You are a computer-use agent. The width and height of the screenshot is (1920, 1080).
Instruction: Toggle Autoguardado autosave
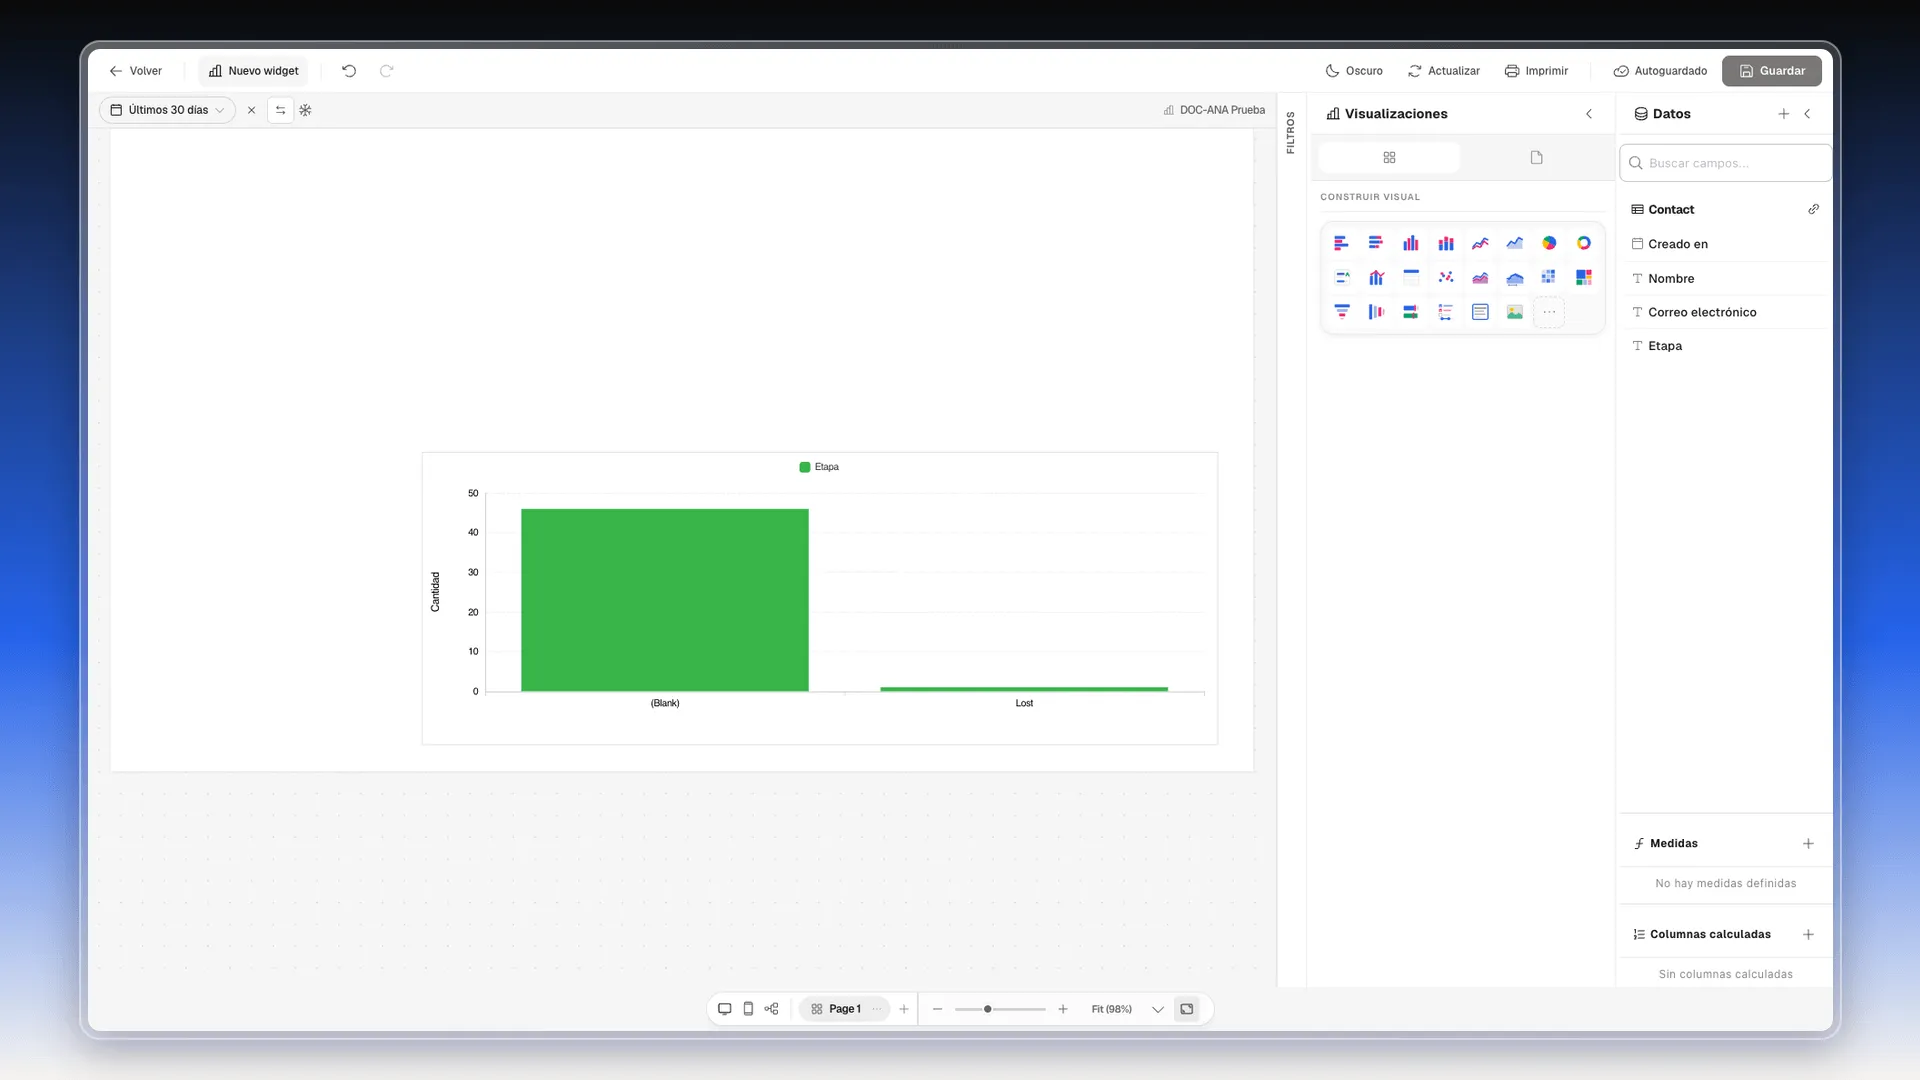(1660, 71)
